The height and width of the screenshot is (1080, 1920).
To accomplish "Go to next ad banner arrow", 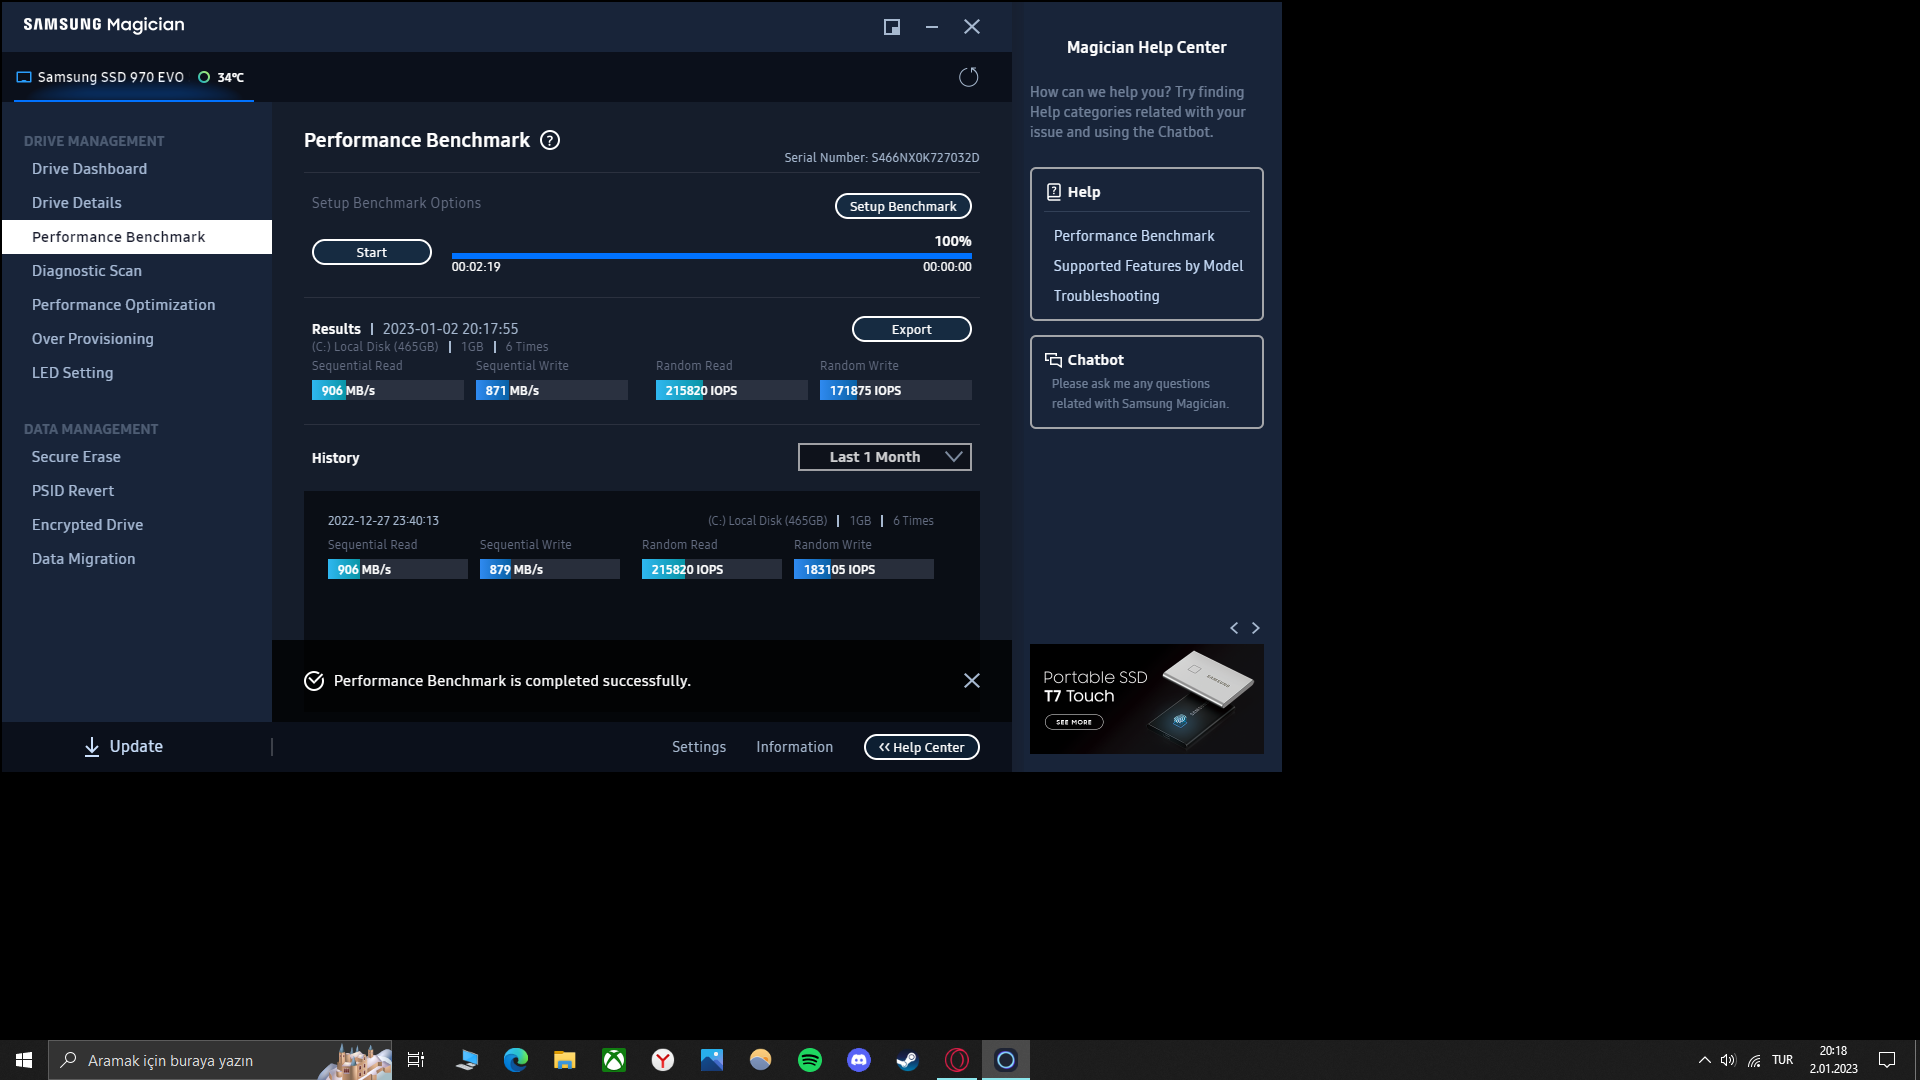I will click(x=1256, y=628).
